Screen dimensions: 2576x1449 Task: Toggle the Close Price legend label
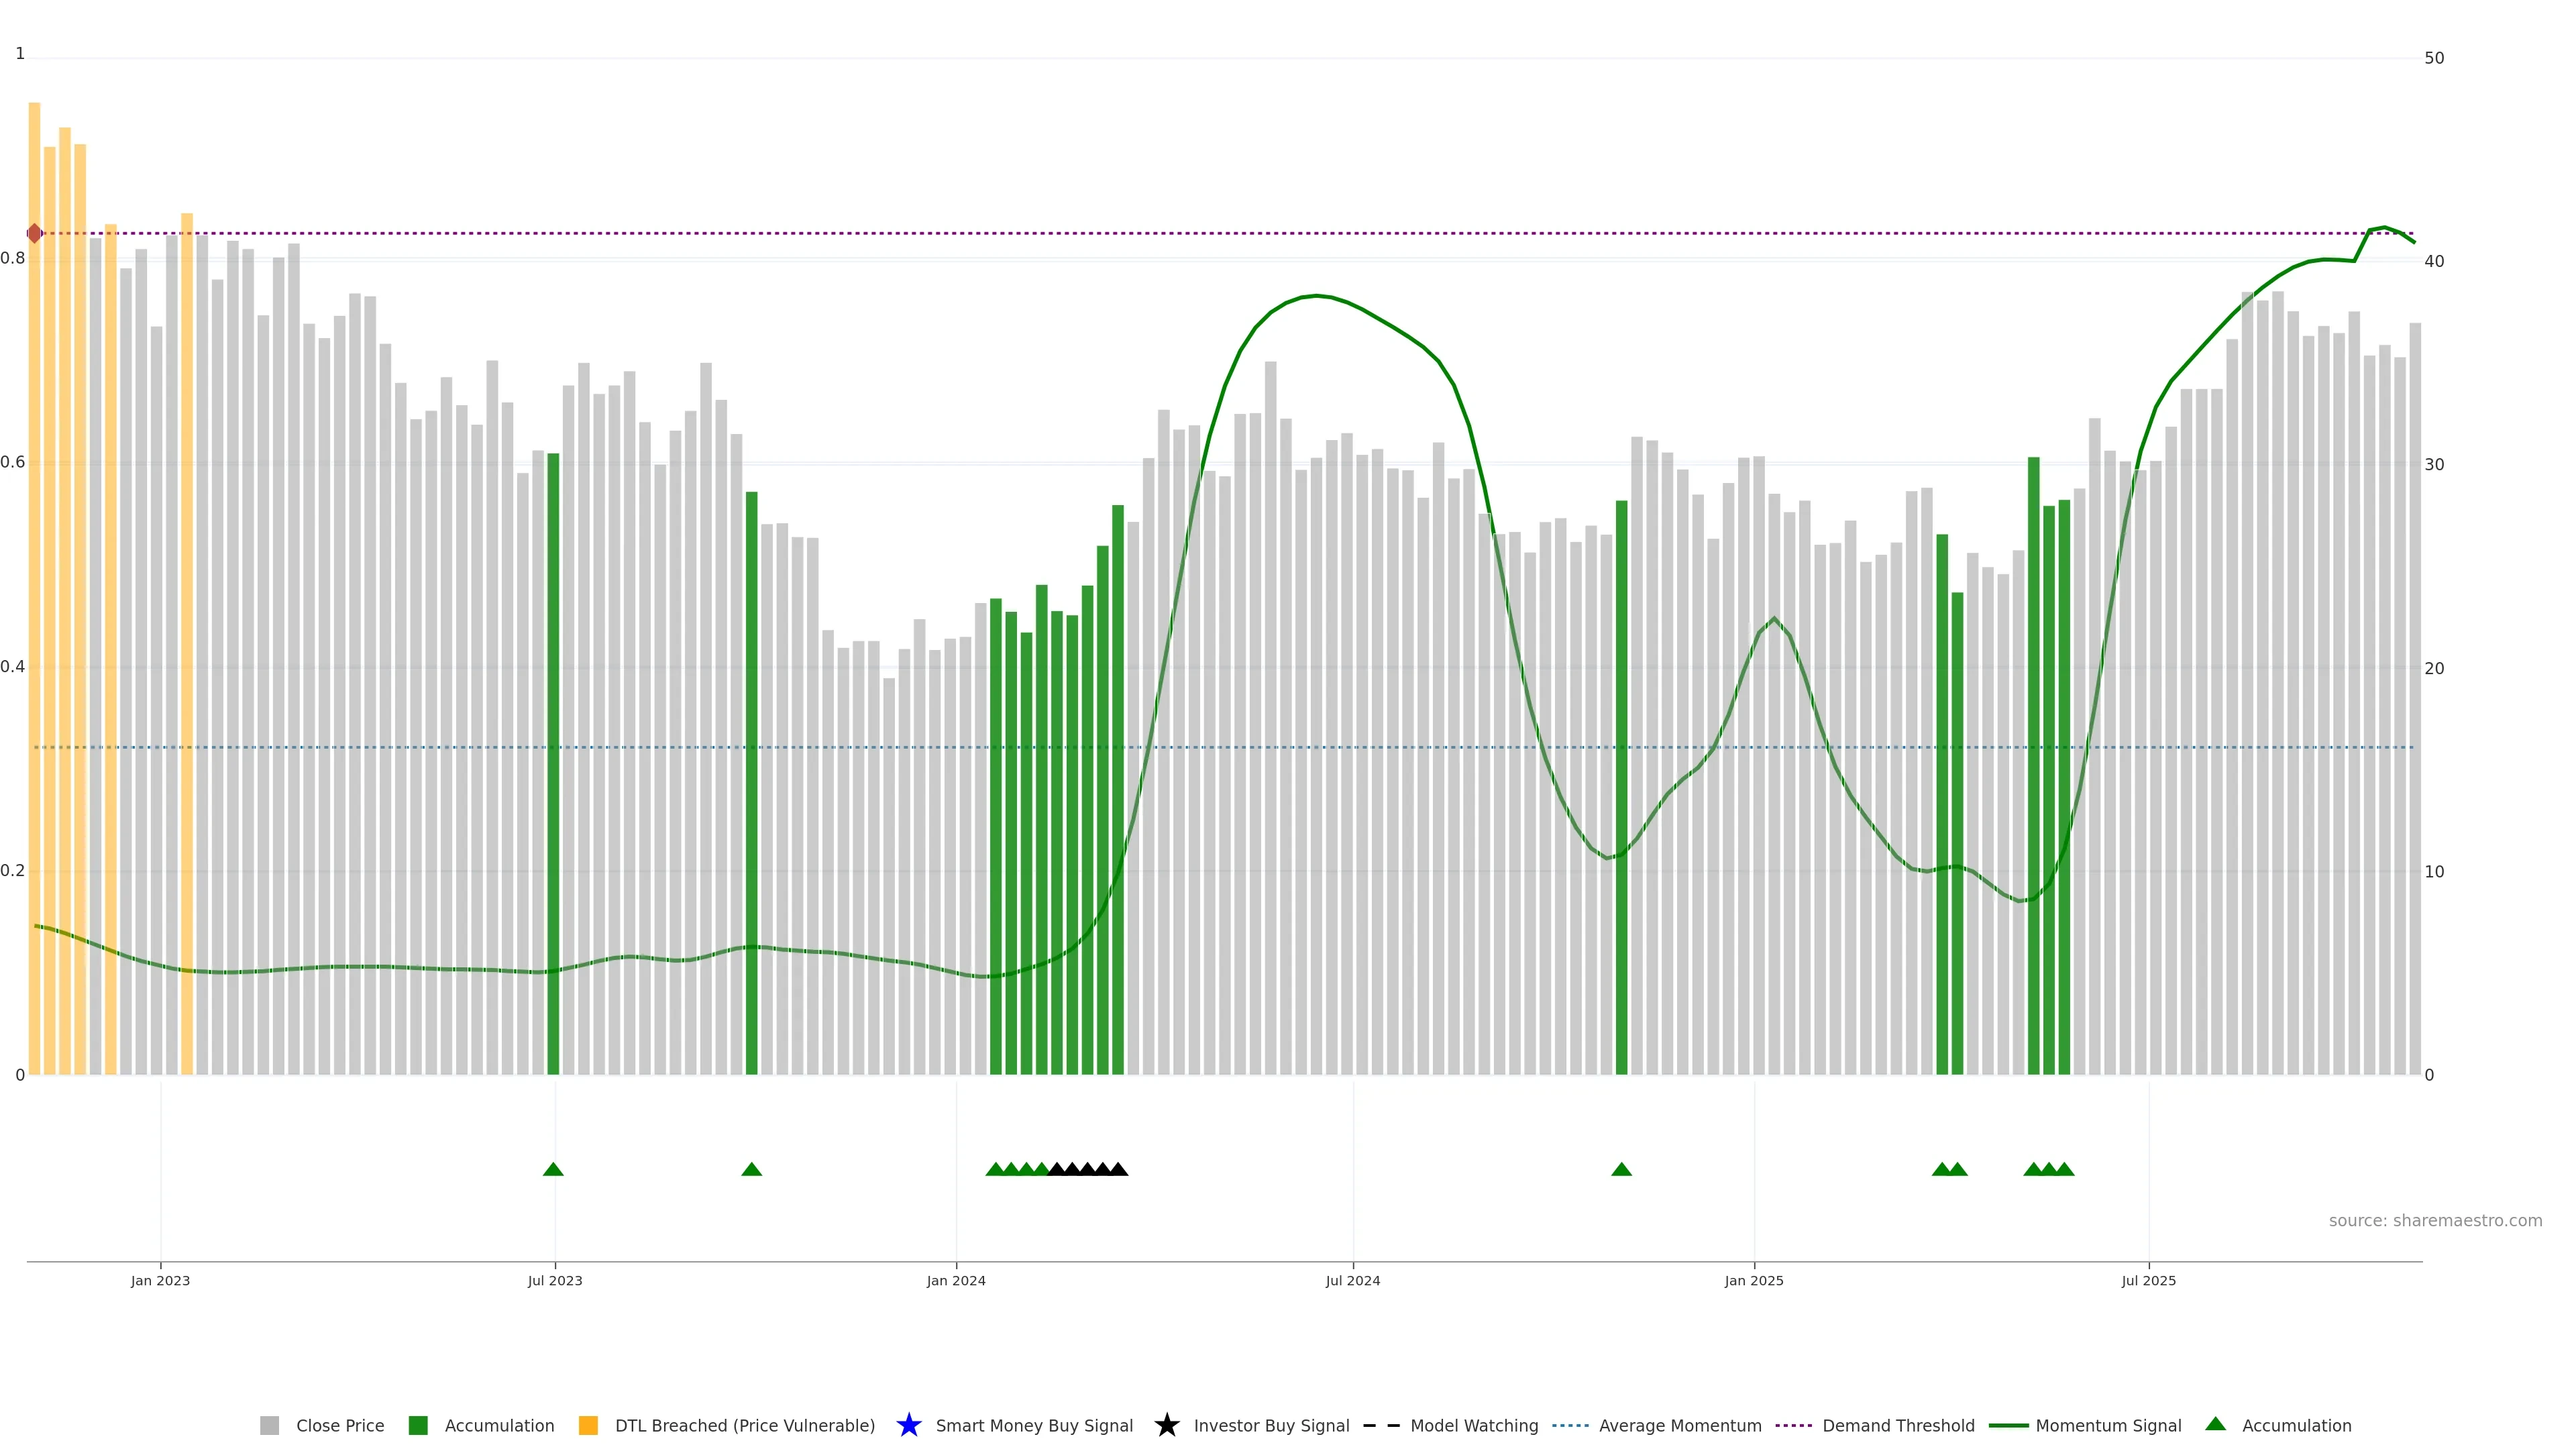340,1425
